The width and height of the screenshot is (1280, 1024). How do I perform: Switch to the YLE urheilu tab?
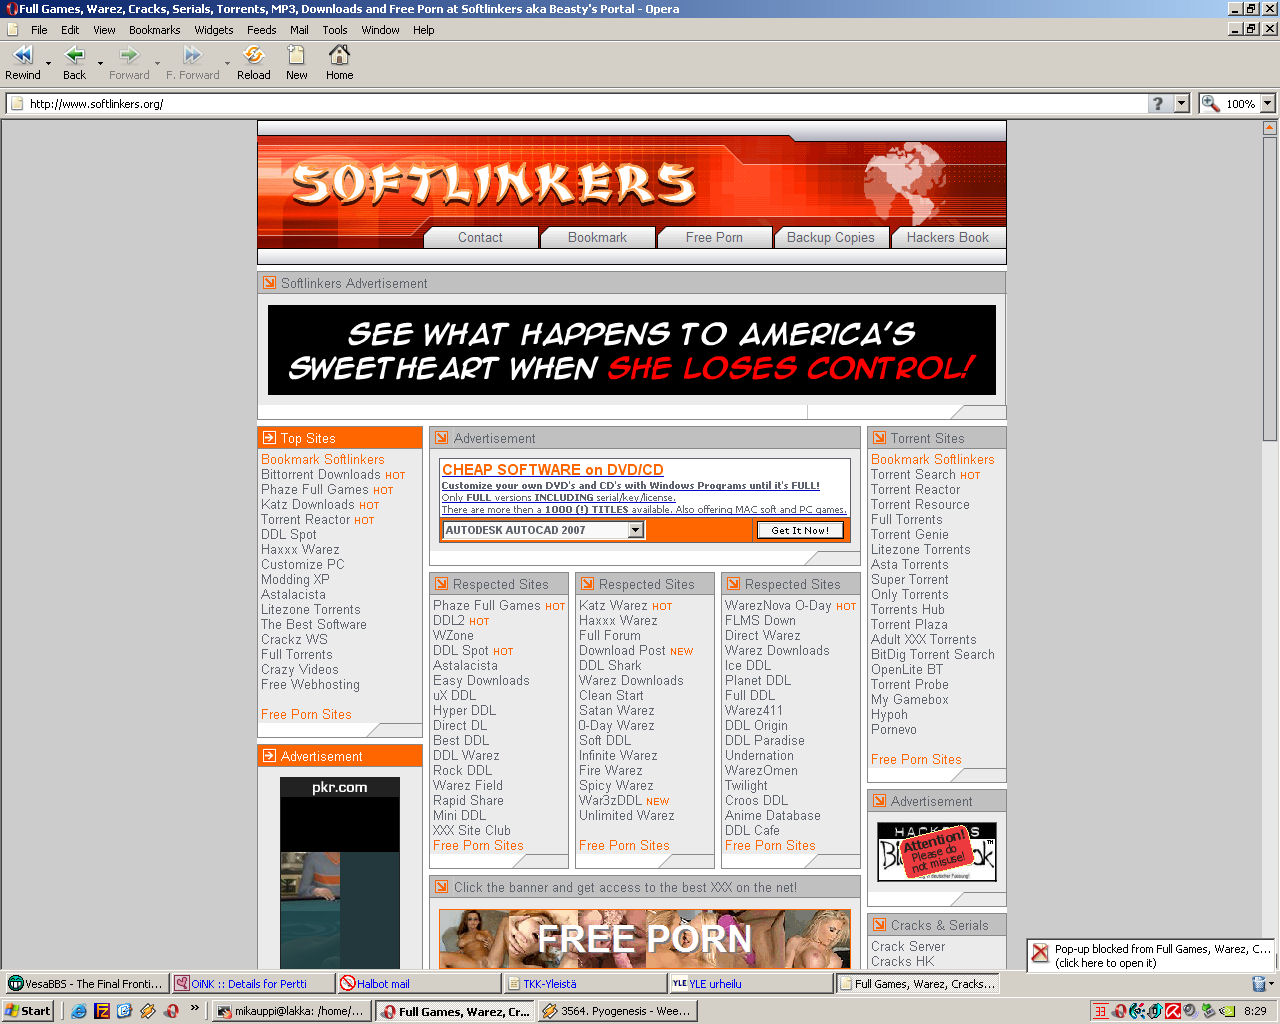[x=750, y=984]
